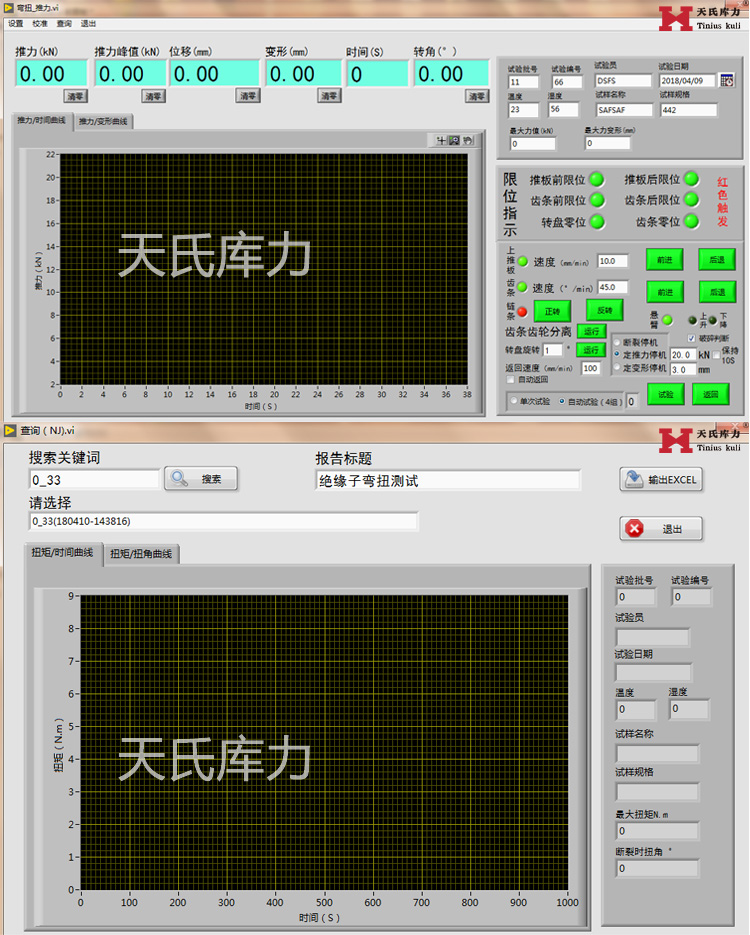Switch to the 扭矩/时间曲线 tab
750x935 pixels.
coord(63,553)
